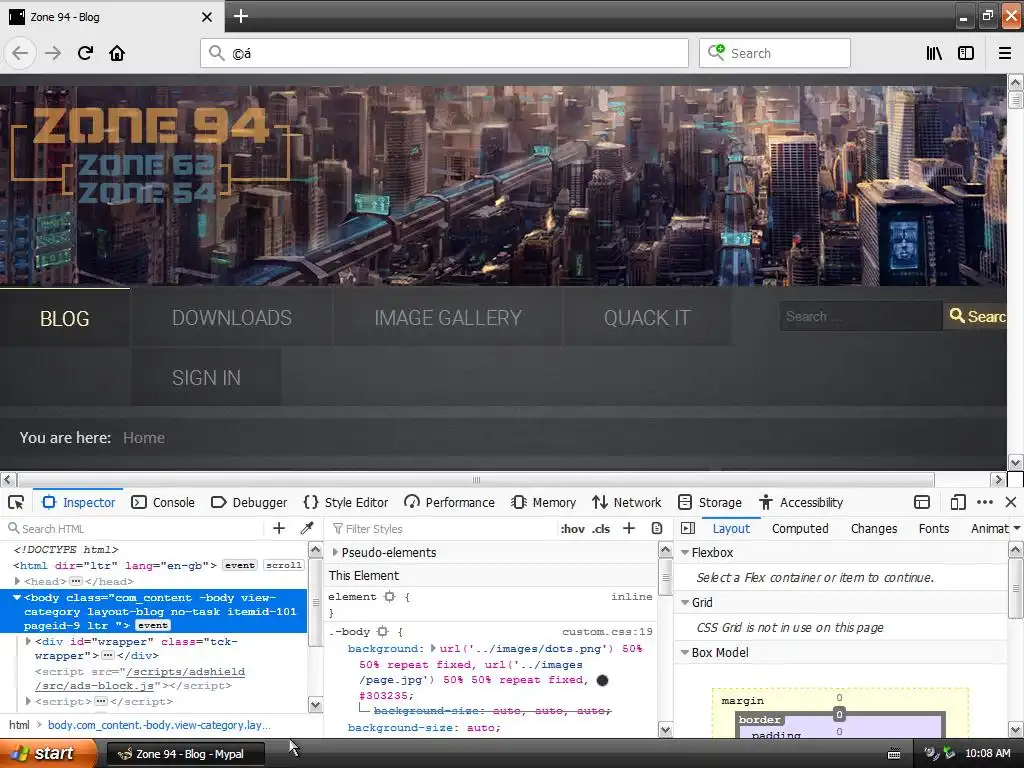Reload the current page
1024x768 pixels.
point(85,53)
